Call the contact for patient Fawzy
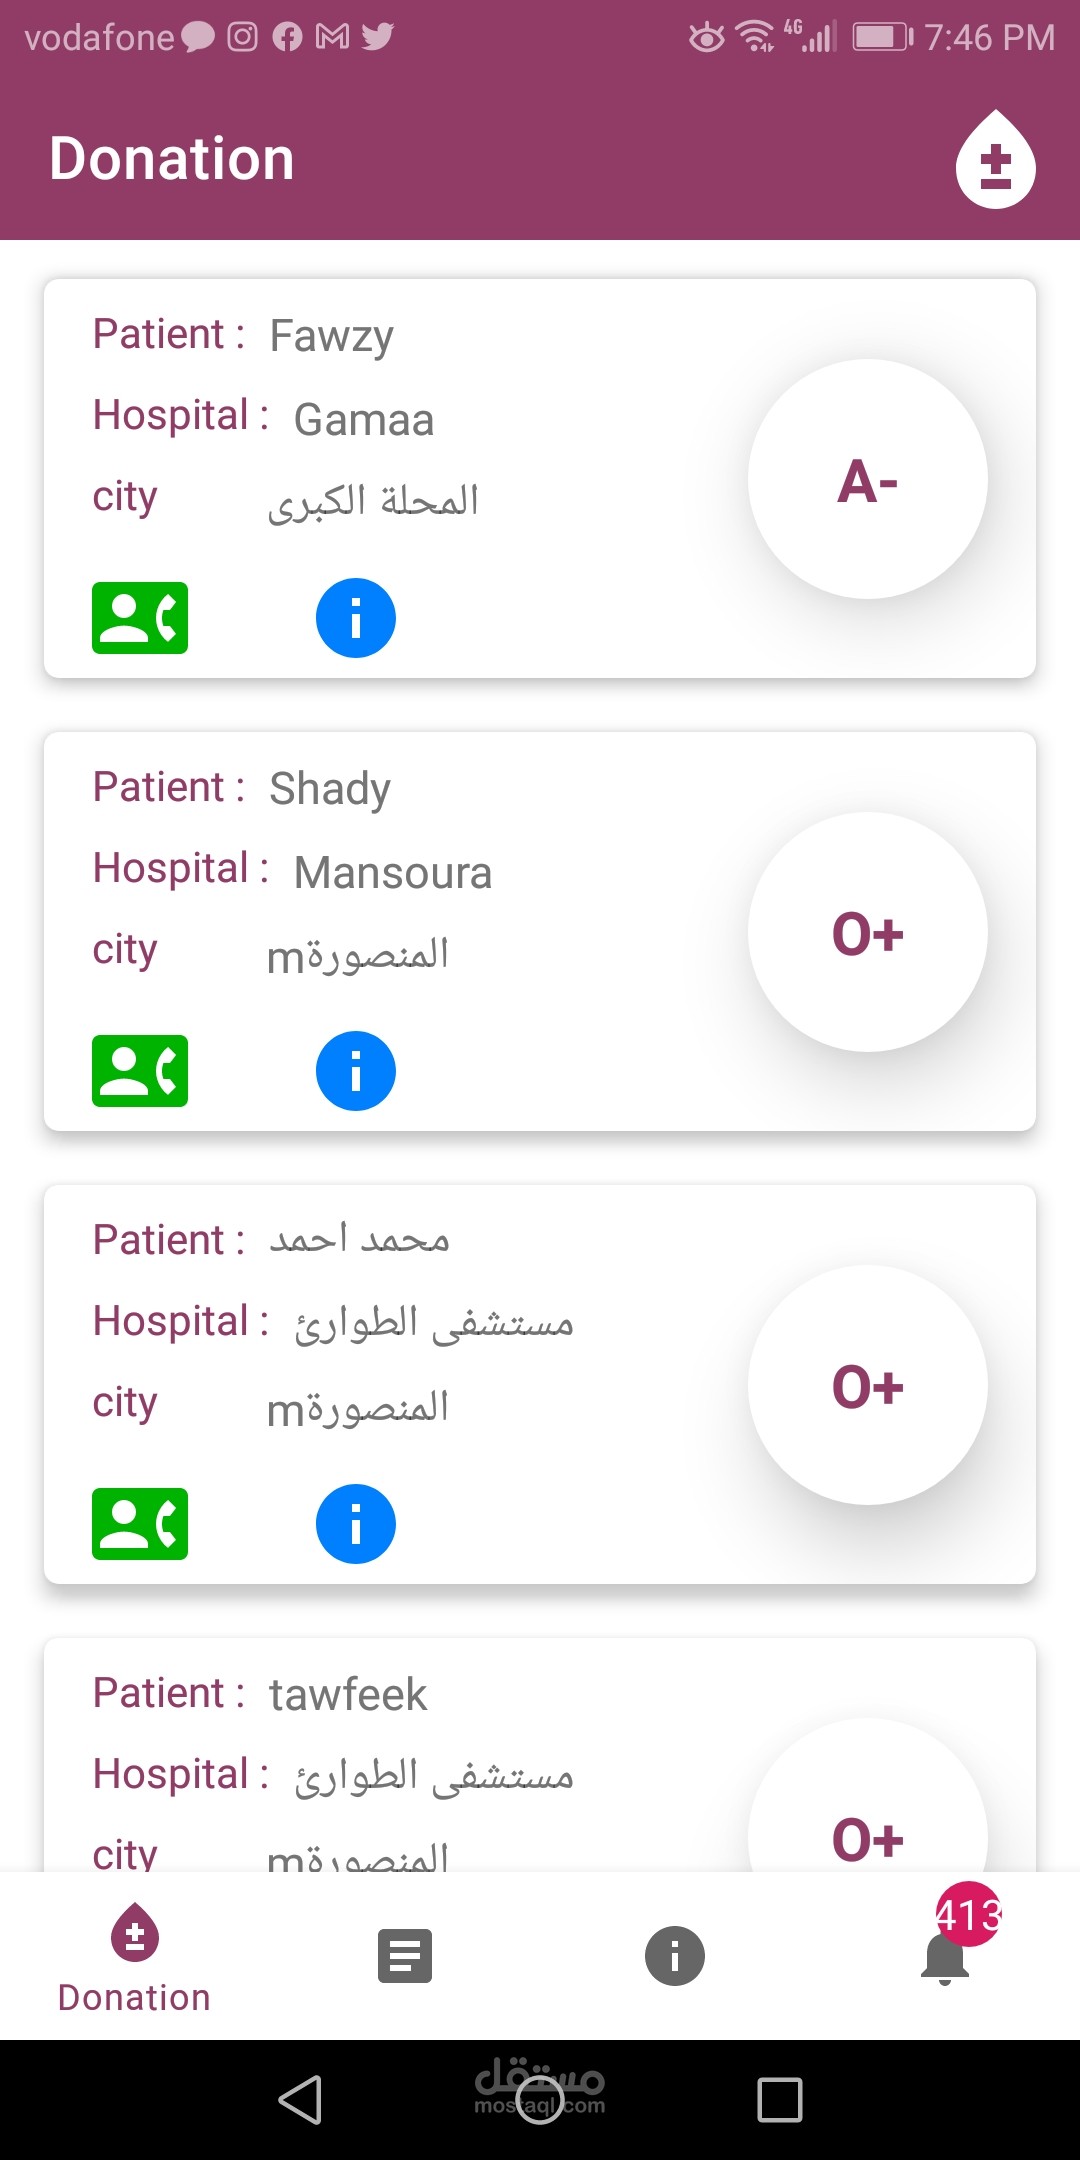1080x2160 pixels. [140, 618]
